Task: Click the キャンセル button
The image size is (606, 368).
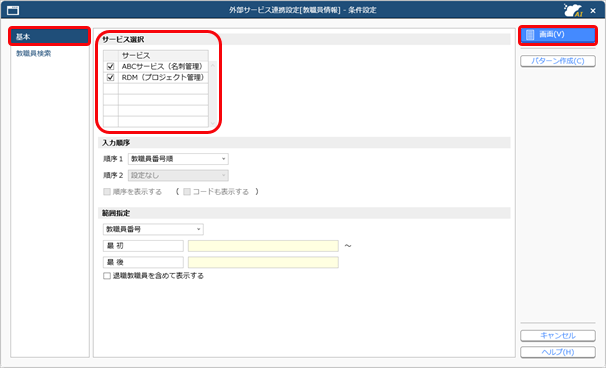Action: 558,336
